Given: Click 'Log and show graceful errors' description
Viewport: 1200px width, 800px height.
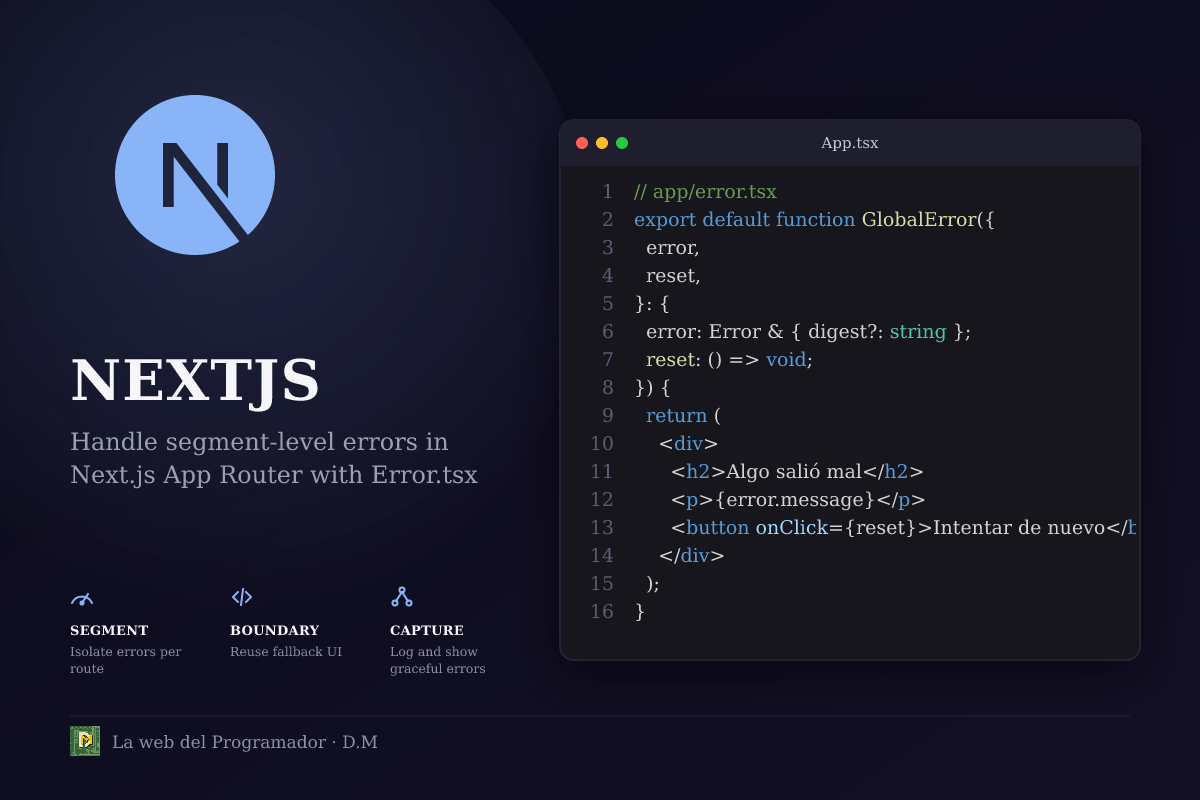Looking at the screenshot, I should pyautogui.click(x=438, y=660).
